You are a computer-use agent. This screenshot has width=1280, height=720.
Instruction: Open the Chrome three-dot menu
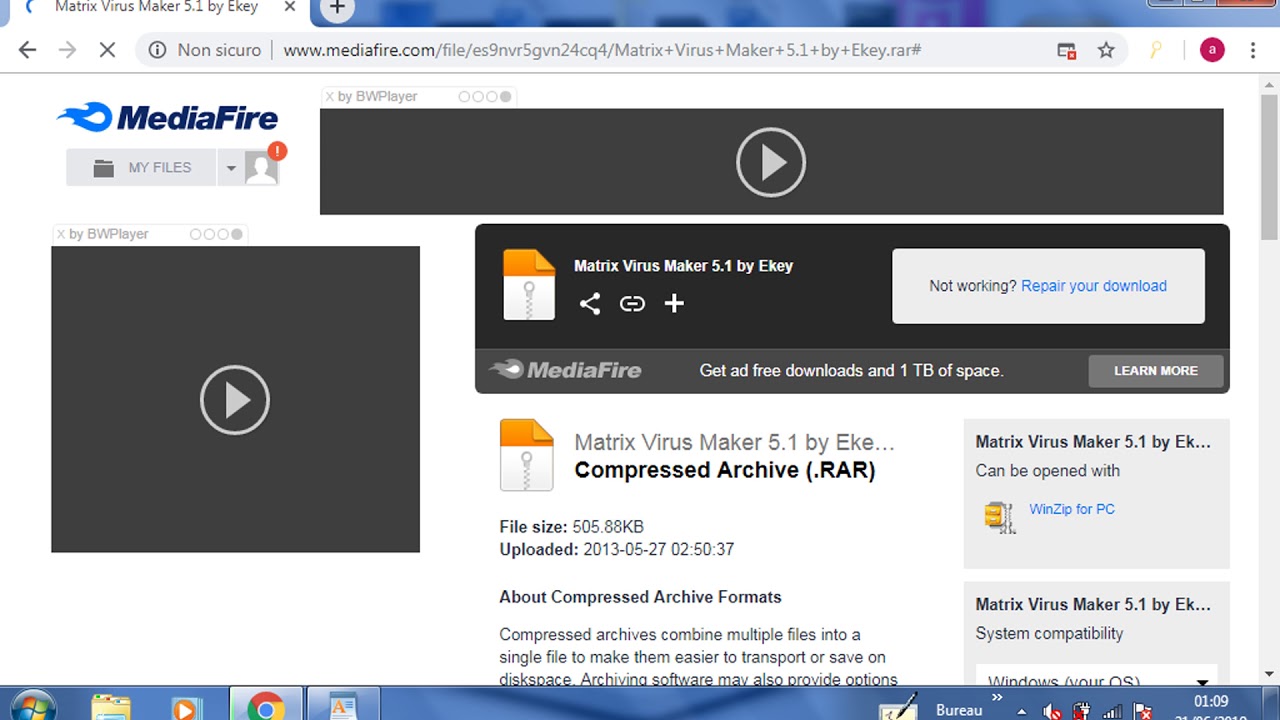click(1253, 50)
